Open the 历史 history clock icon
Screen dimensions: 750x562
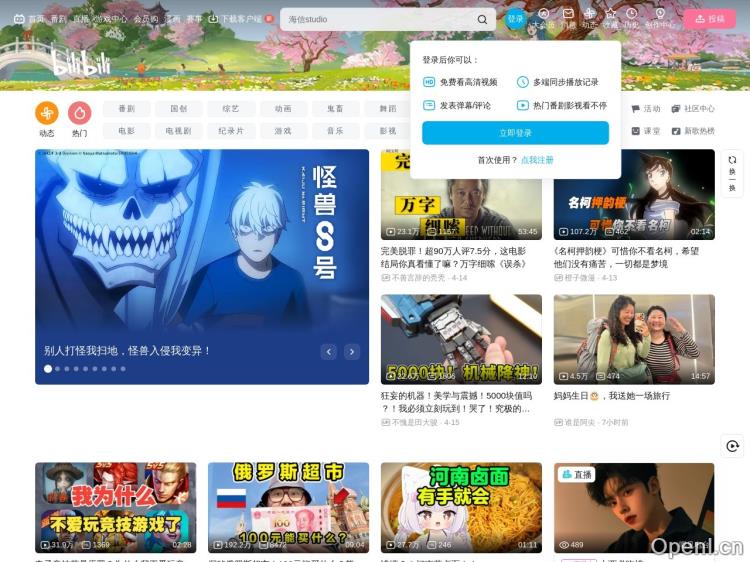[631, 14]
